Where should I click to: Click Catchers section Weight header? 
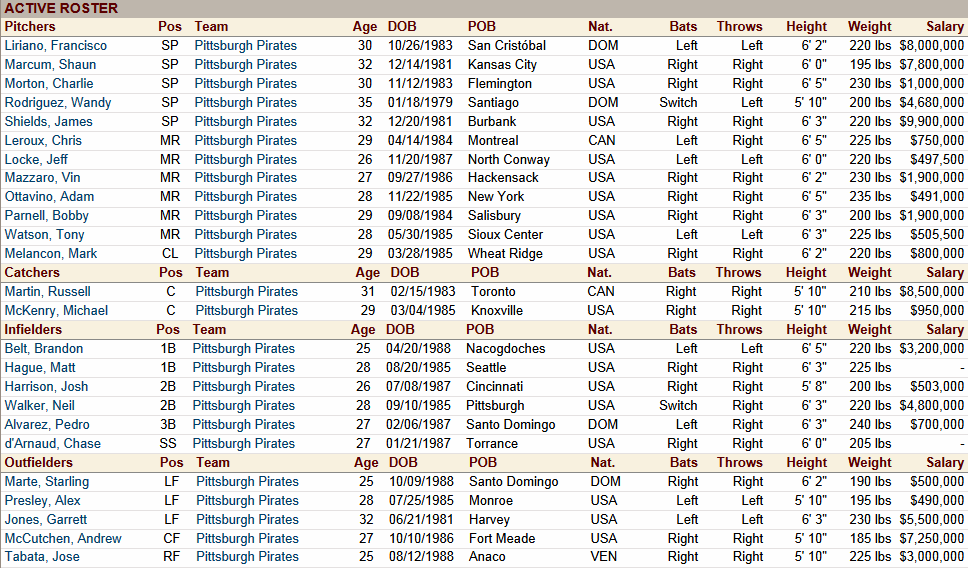click(x=870, y=273)
